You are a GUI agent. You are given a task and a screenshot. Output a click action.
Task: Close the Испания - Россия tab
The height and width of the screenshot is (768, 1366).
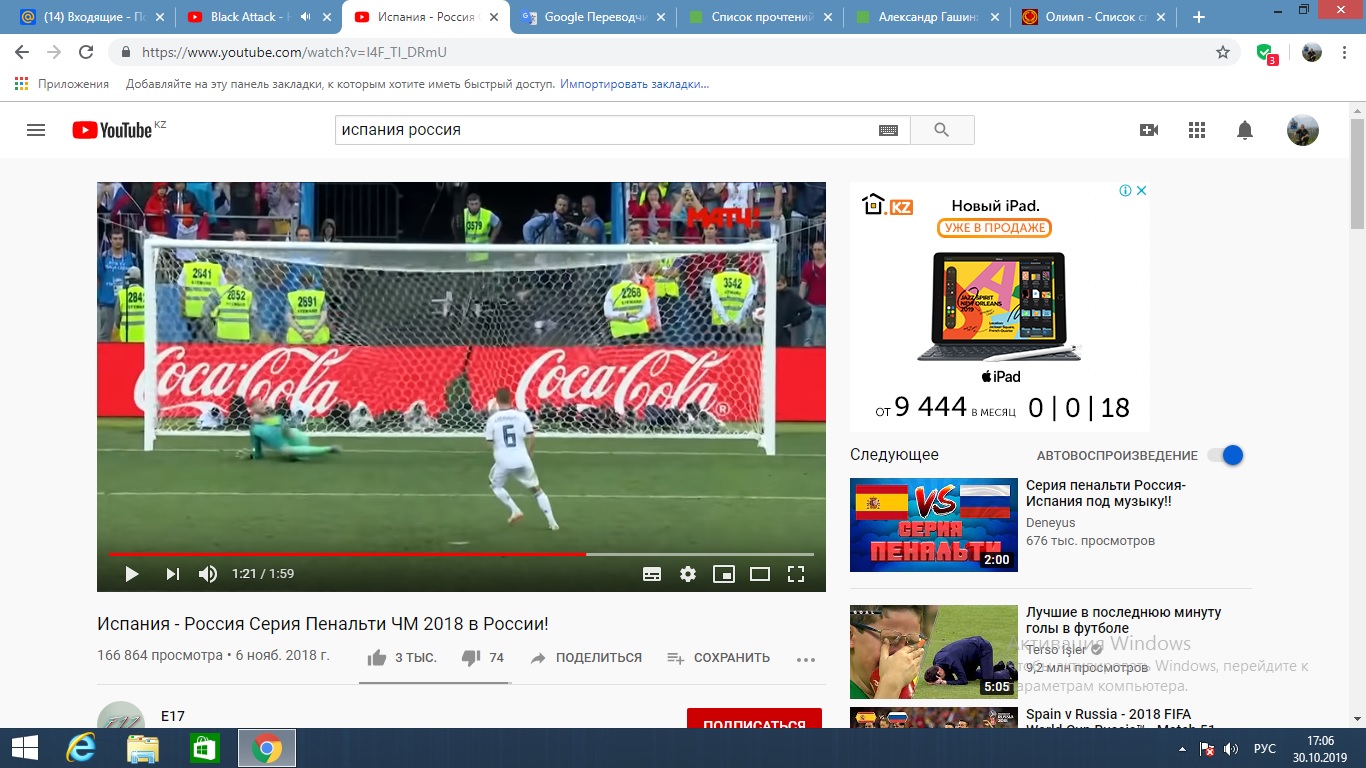click(x=493, y=17)
